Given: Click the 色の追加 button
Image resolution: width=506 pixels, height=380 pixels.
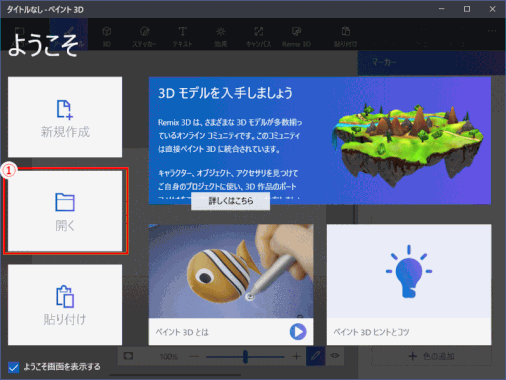Looking at the screenshot, I should tap(431, 356).
